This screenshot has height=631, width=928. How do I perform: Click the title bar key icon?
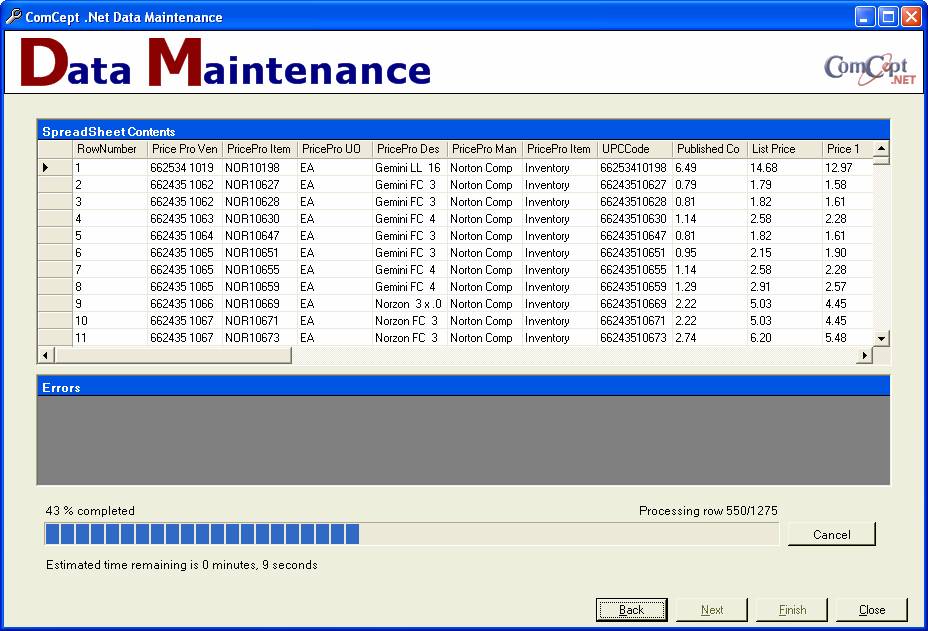pyautogui.click(x=13, y=16)
